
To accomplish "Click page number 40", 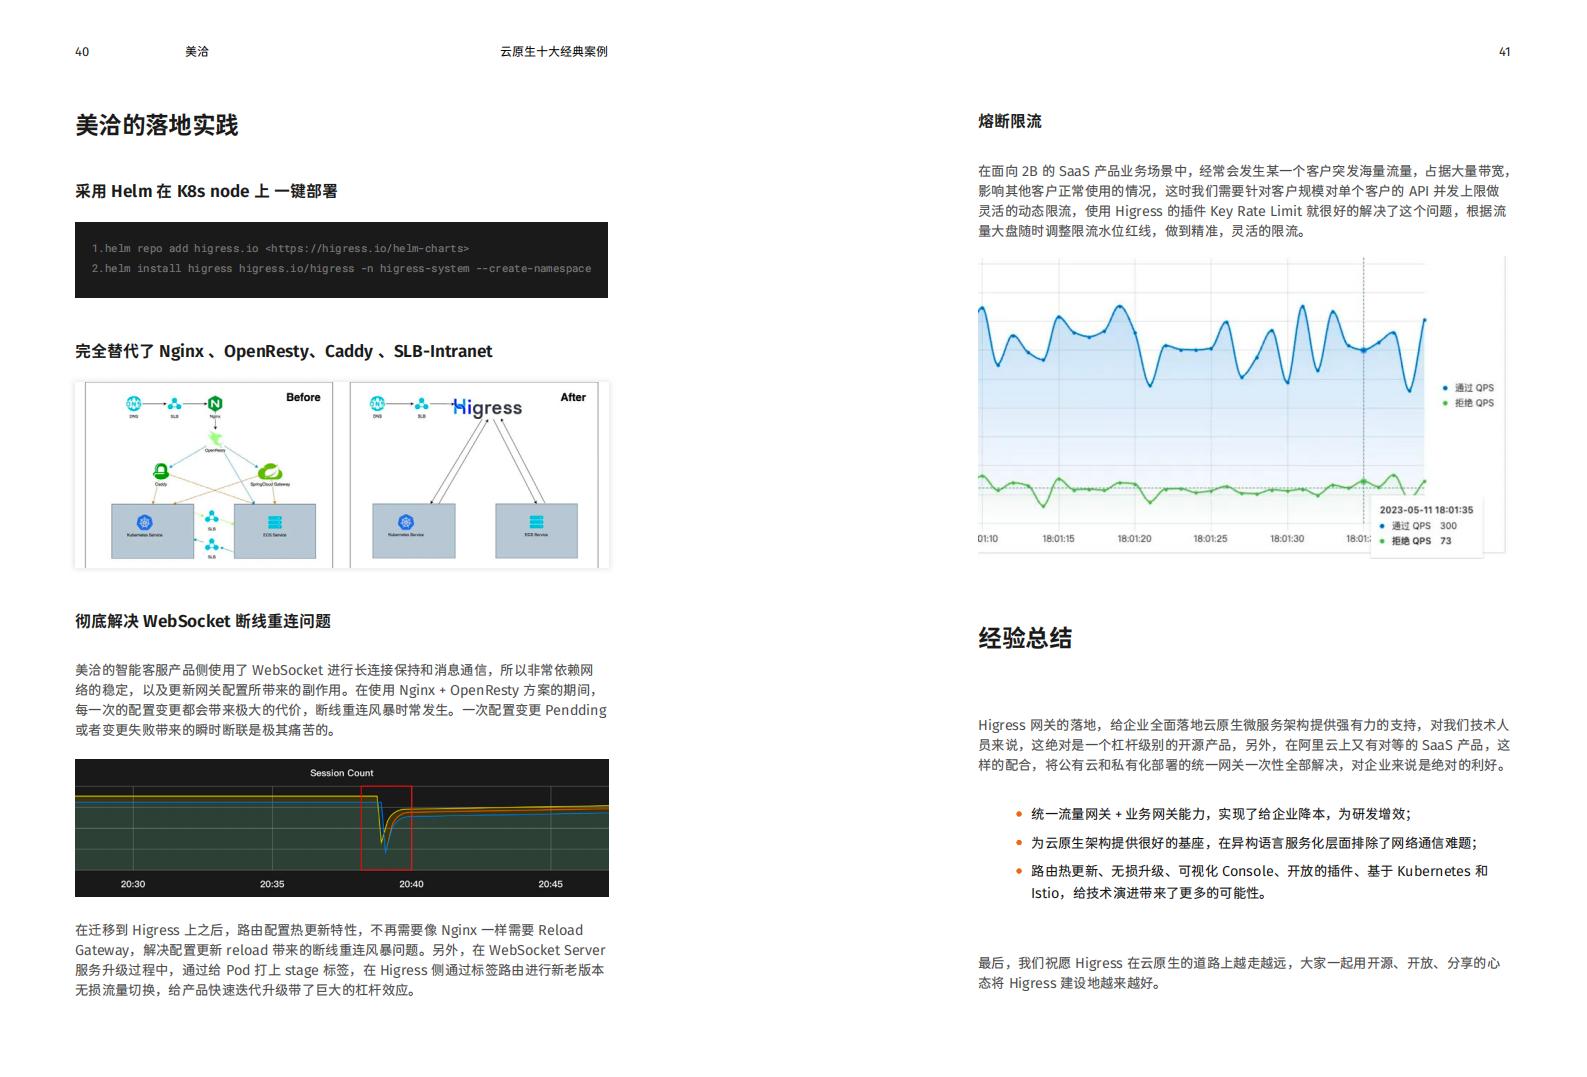I will pyautogui.click(x=82, y=52).
